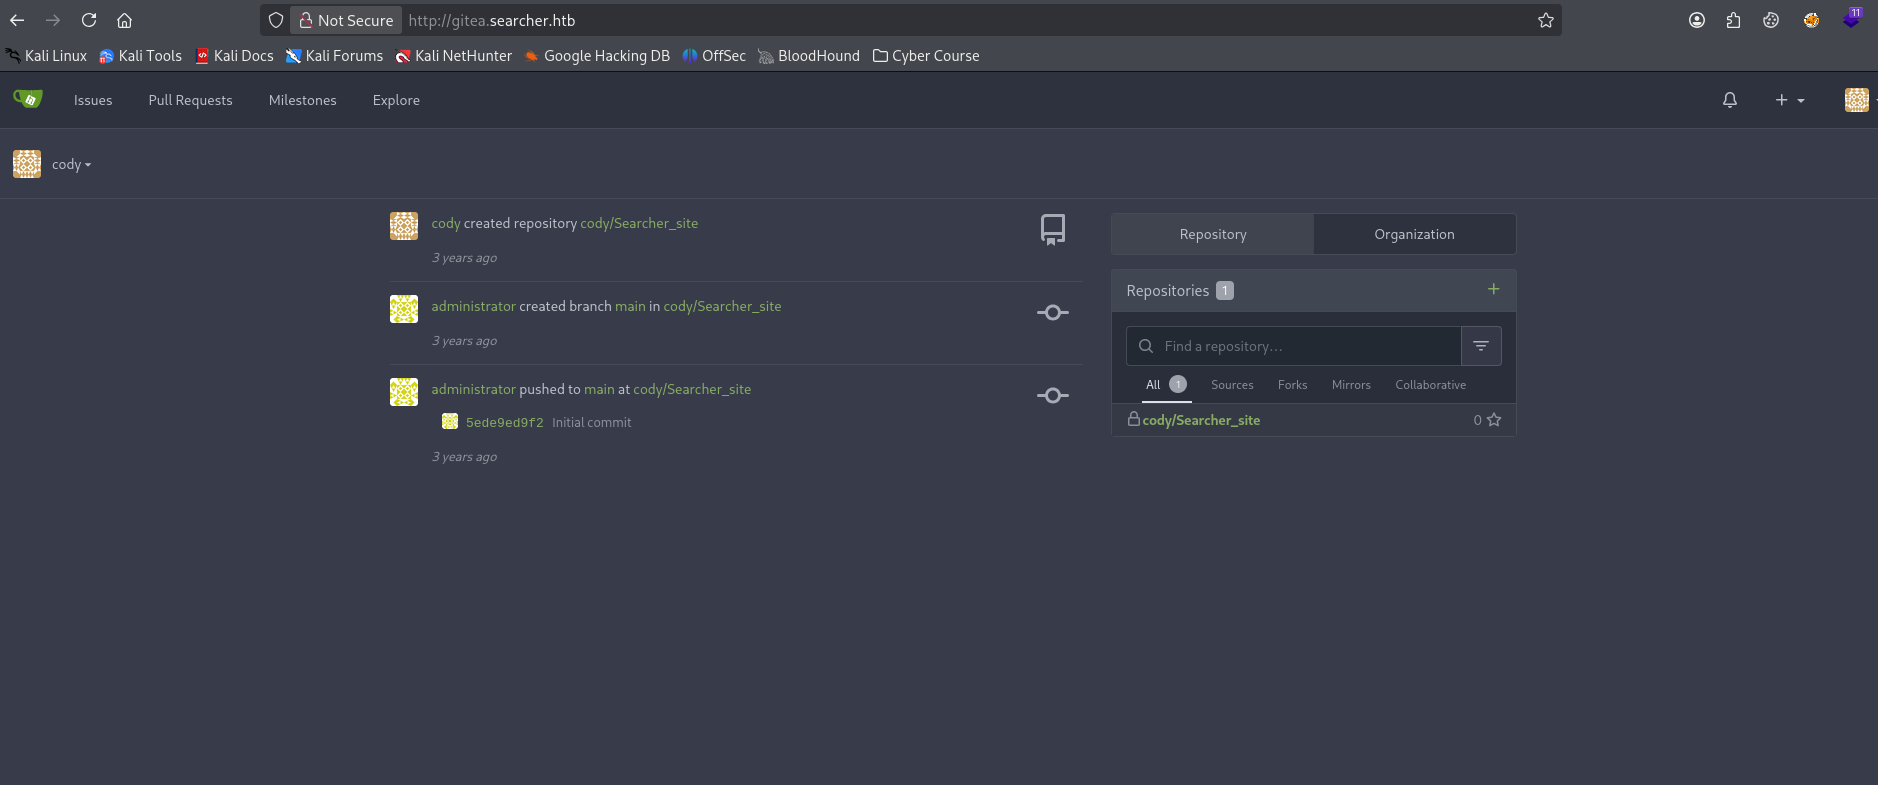1878x785 pixels.
Task: Open main link in pushed entry
Action: (599, 389)
